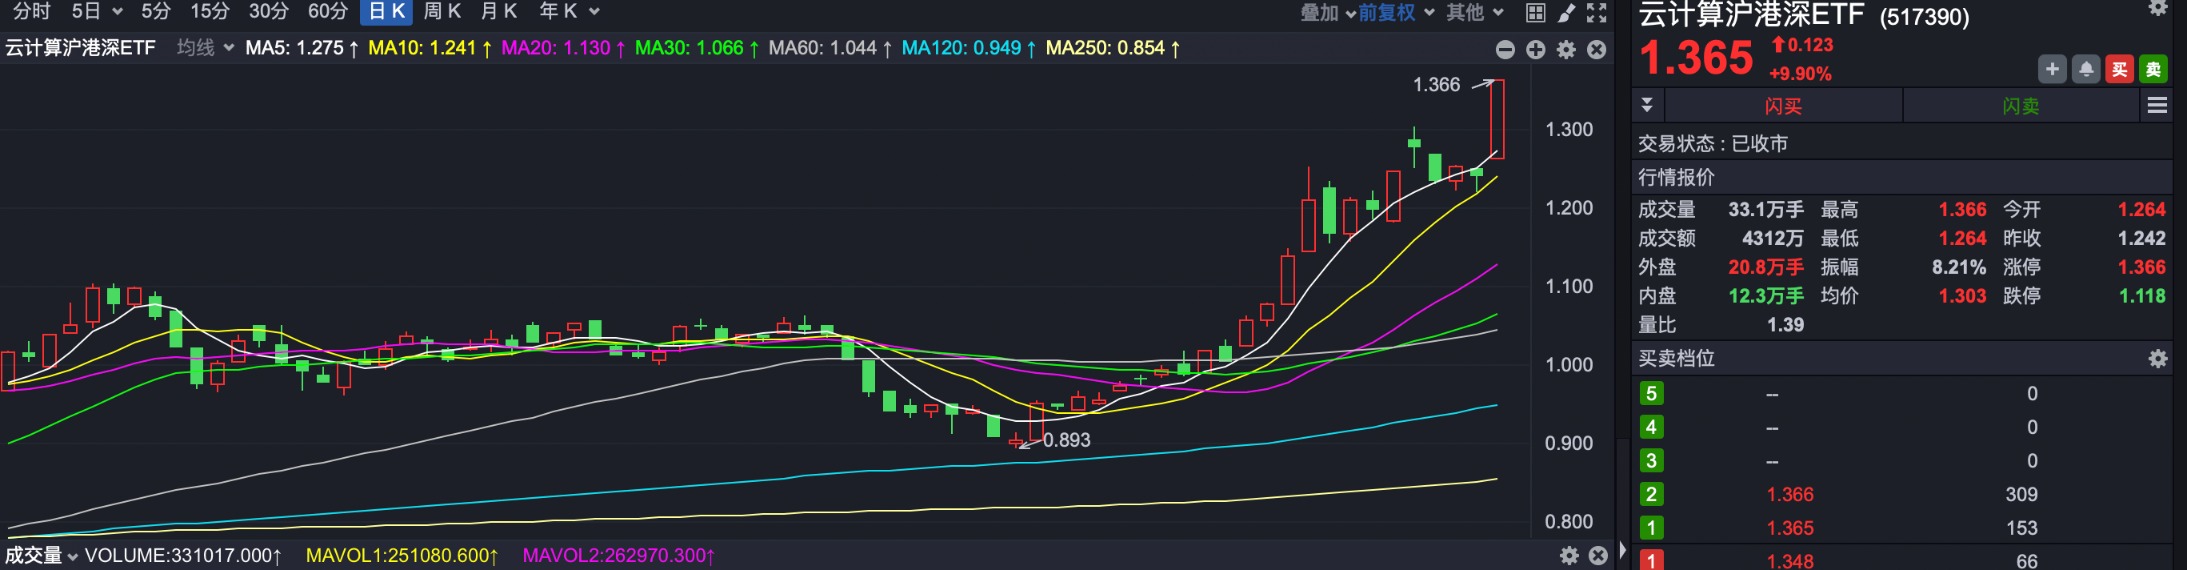
Task: Switch to the 分时 intraday tab
Action: (x=31, y=12)
